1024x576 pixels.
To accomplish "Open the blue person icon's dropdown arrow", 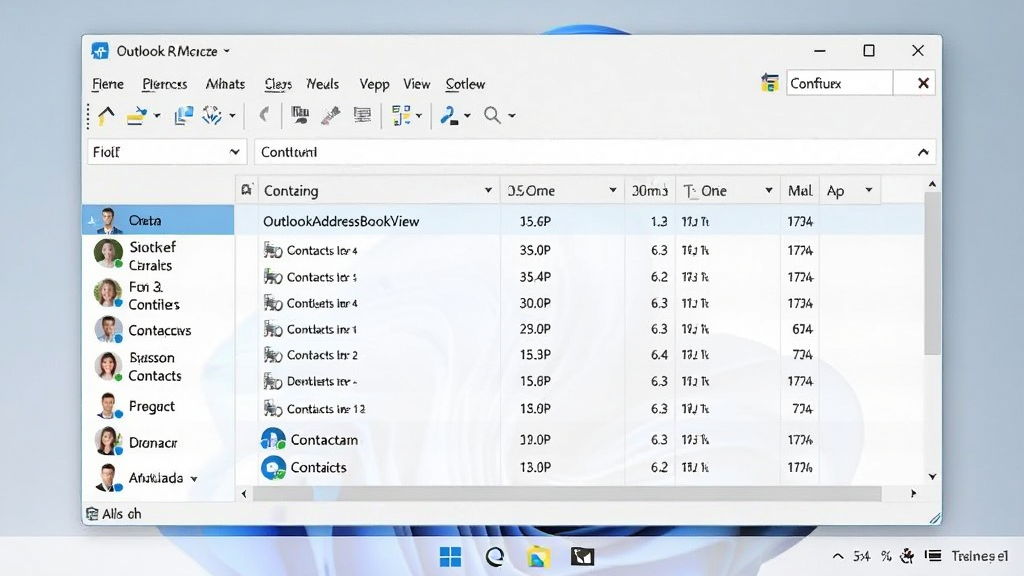I will click(x=467, y=116).
